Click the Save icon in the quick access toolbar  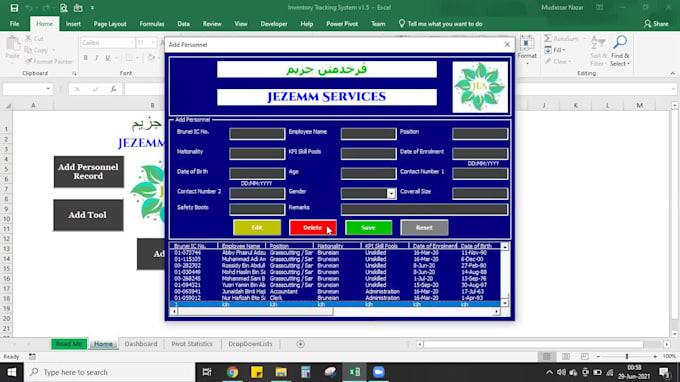click(14, 8)
